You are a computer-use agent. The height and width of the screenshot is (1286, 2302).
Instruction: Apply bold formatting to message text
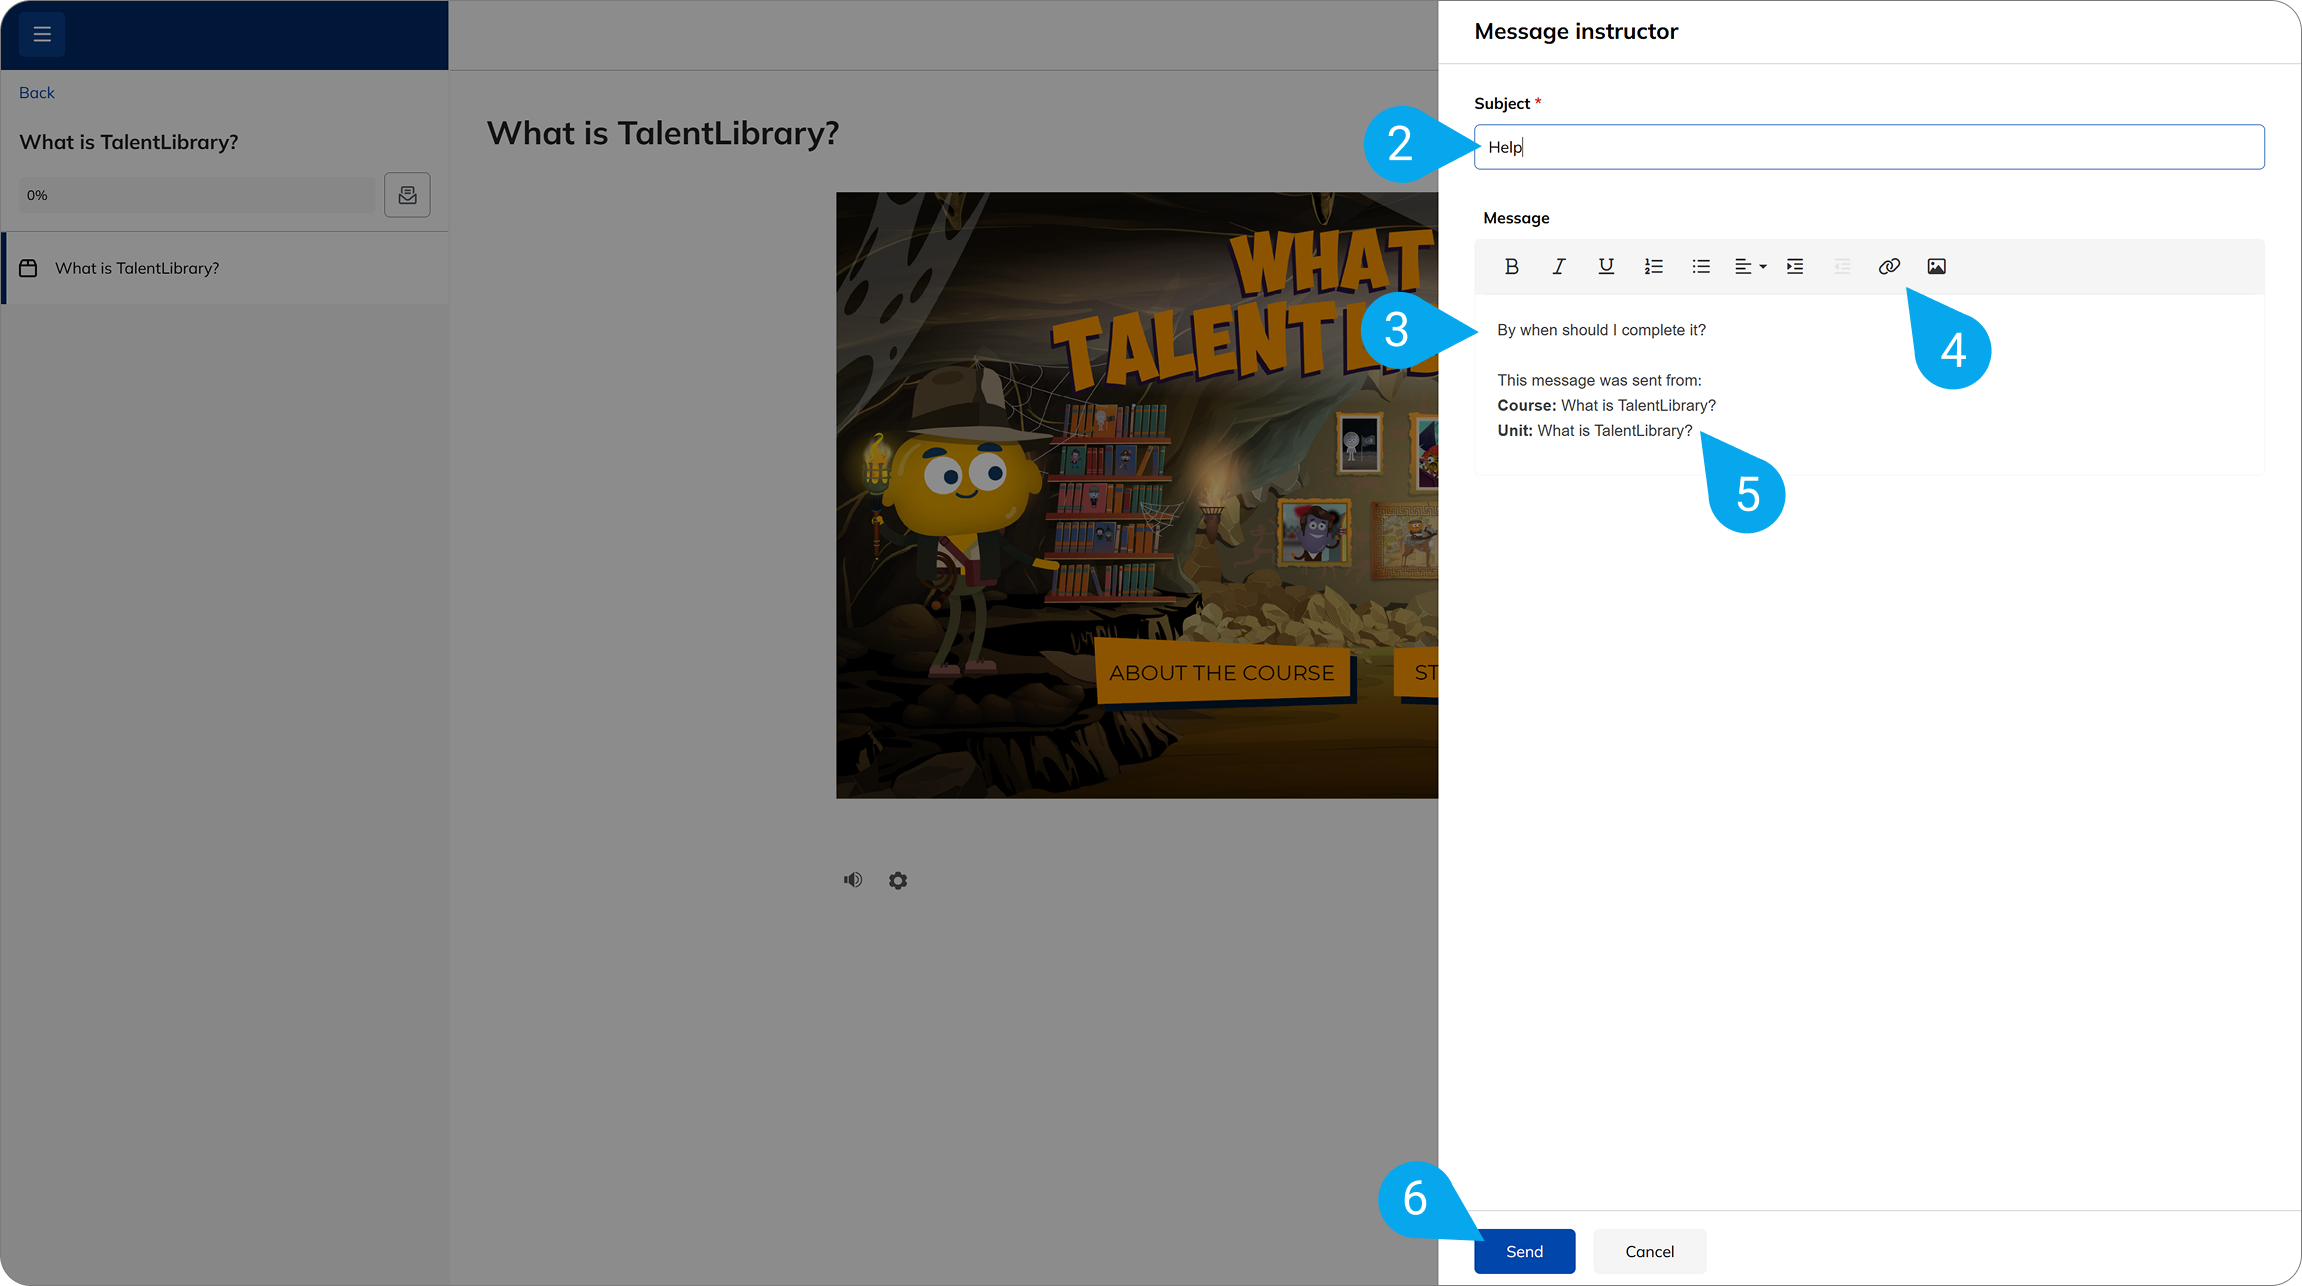[x=1511, y=266]
